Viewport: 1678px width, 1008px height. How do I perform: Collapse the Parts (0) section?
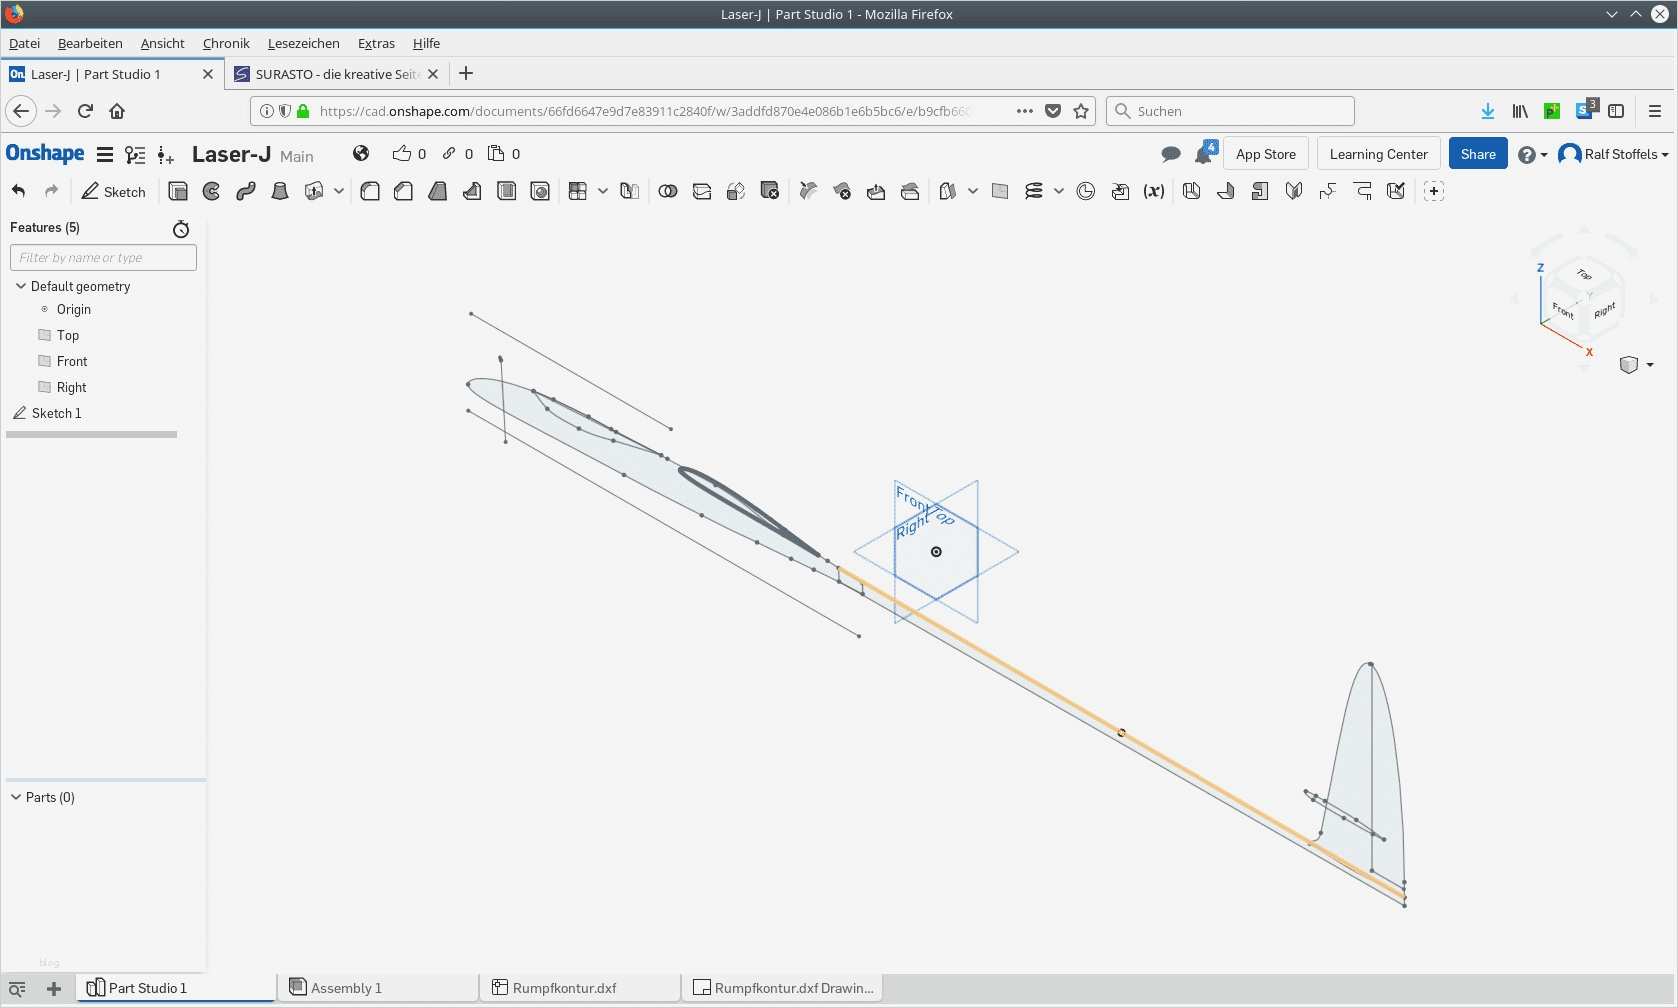16,797
